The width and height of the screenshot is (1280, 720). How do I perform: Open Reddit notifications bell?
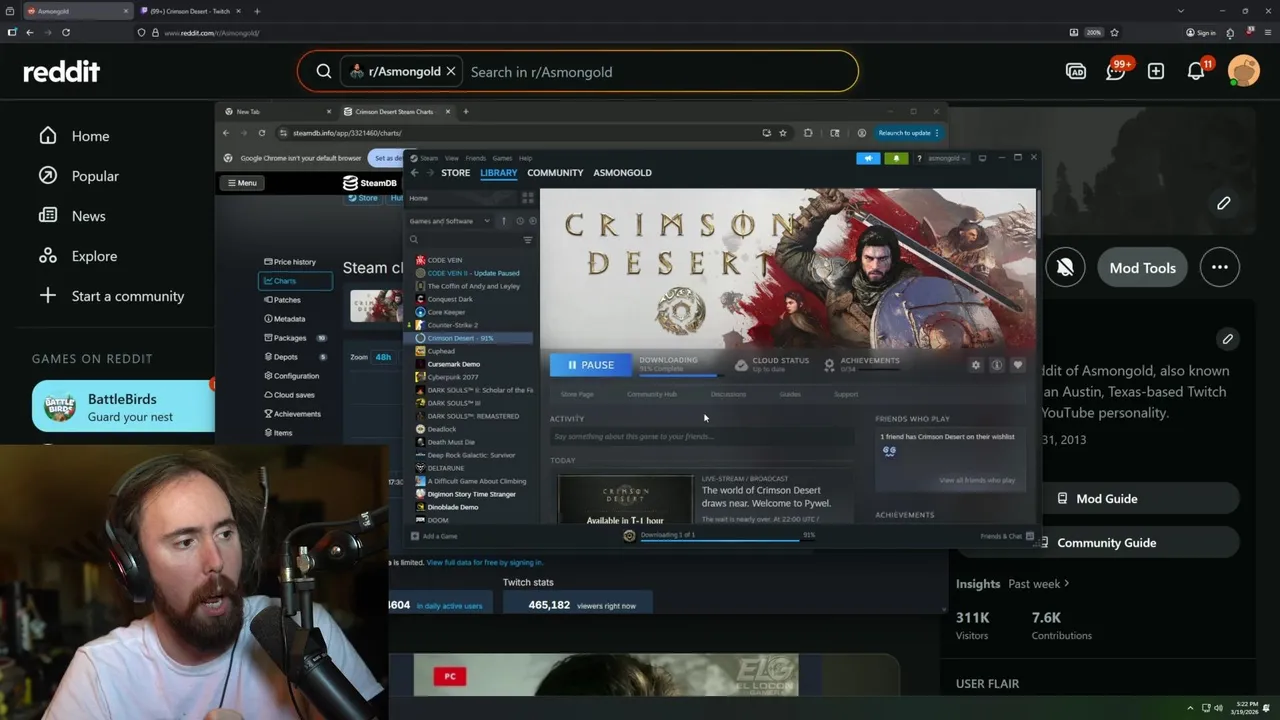point(1196,71)
